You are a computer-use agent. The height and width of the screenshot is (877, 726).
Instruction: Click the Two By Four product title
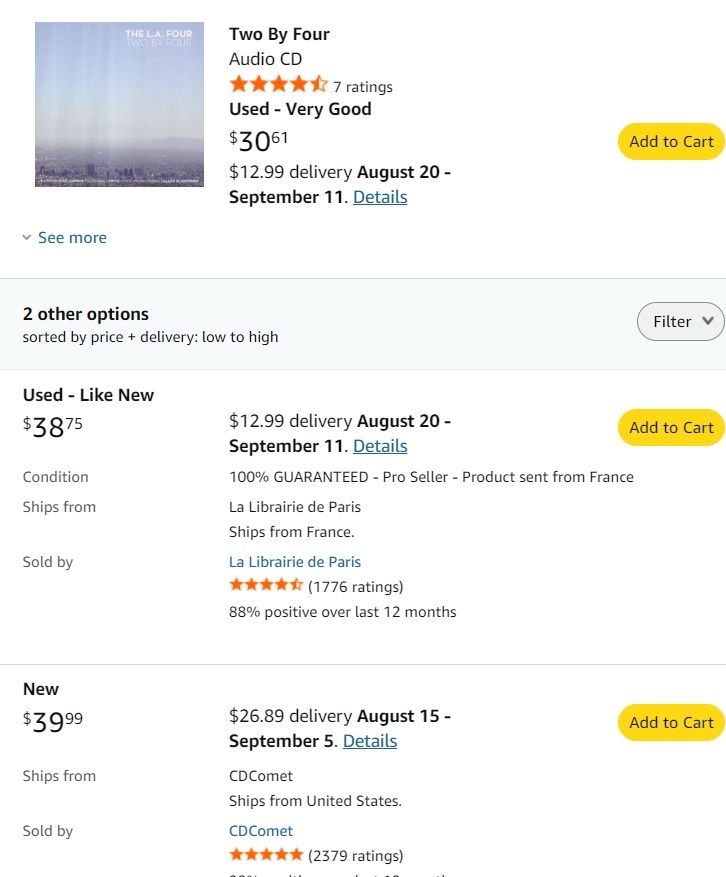pos(279,34)
